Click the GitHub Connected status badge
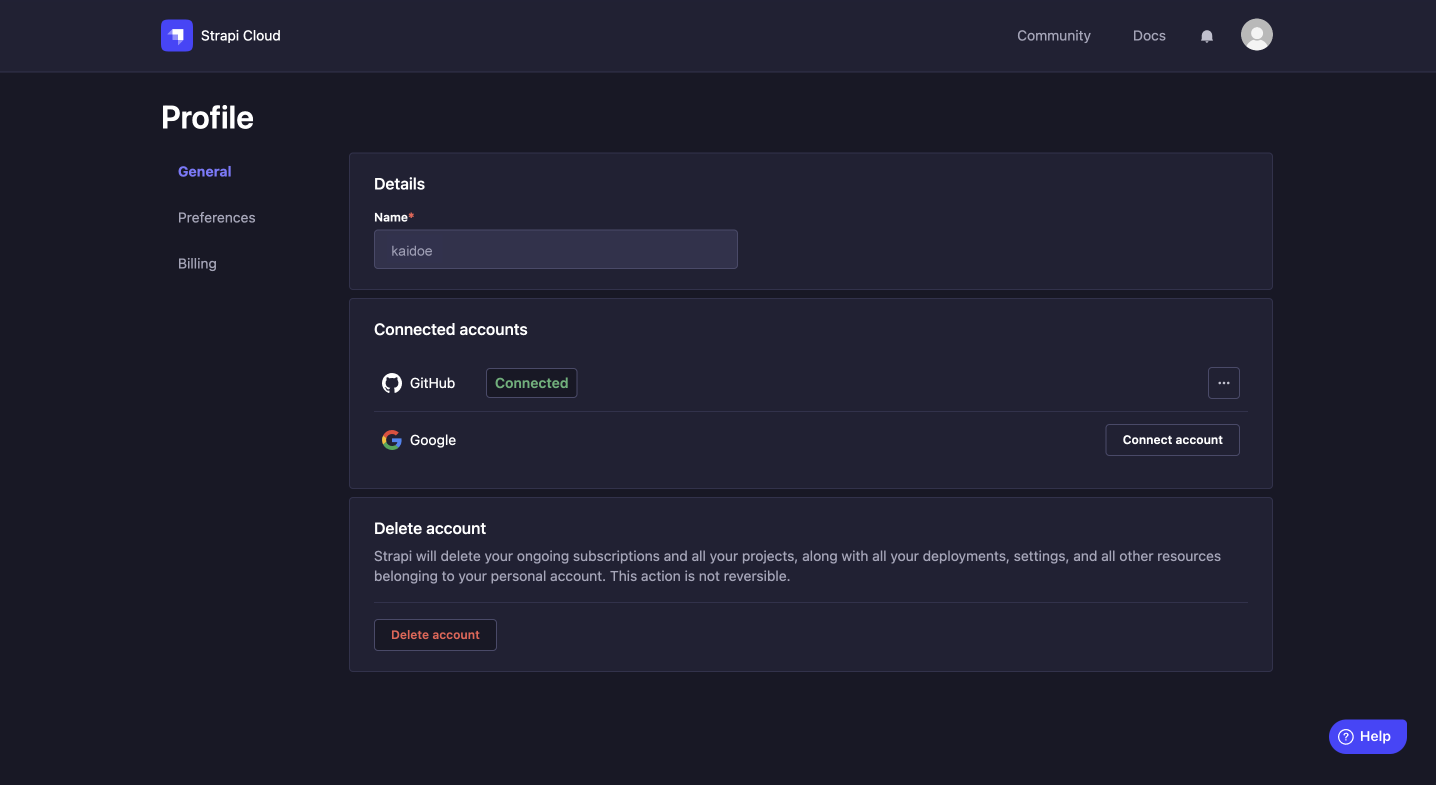 point(531,382)
